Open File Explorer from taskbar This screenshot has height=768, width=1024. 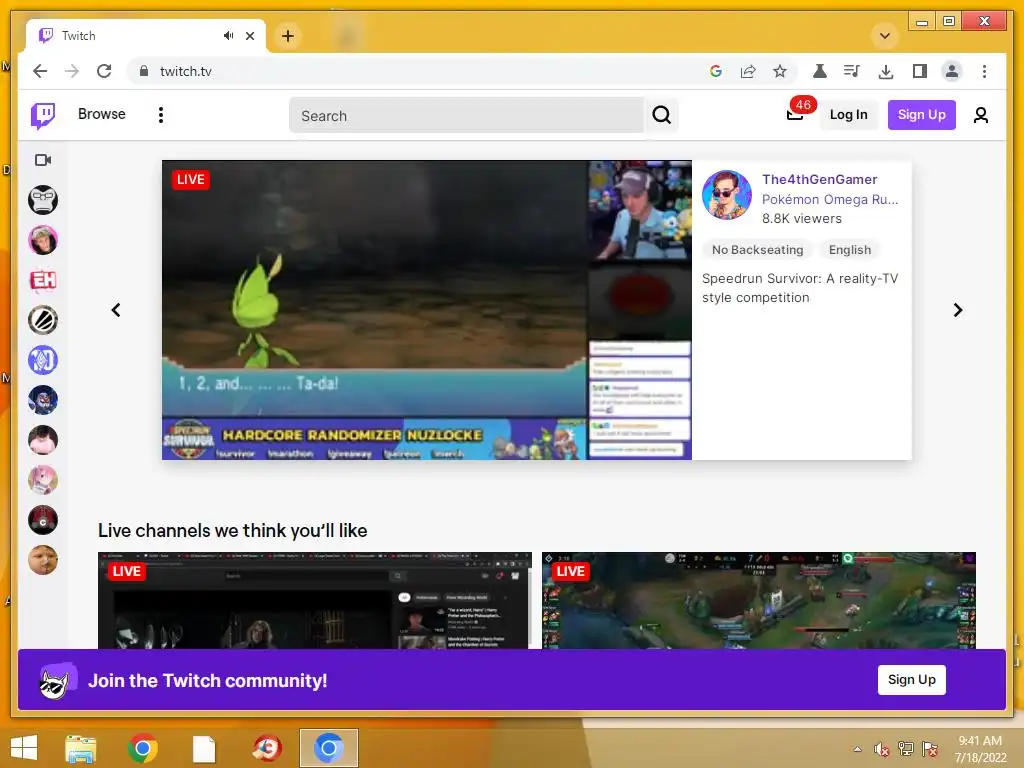click(x=81, y=748)
